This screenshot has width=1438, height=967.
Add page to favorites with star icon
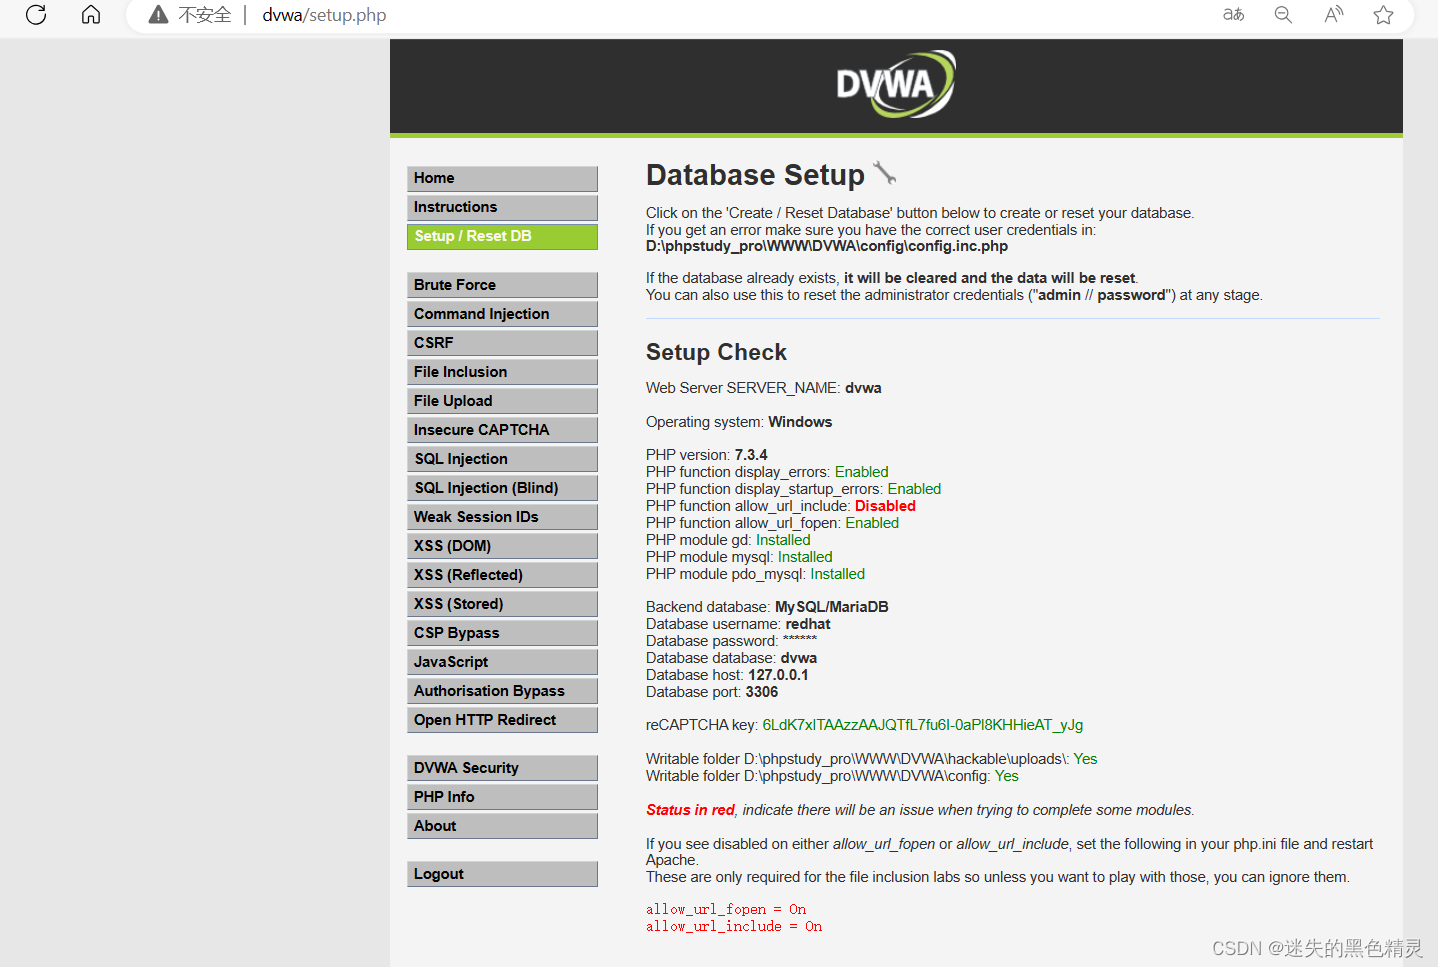click(1383, 15)
